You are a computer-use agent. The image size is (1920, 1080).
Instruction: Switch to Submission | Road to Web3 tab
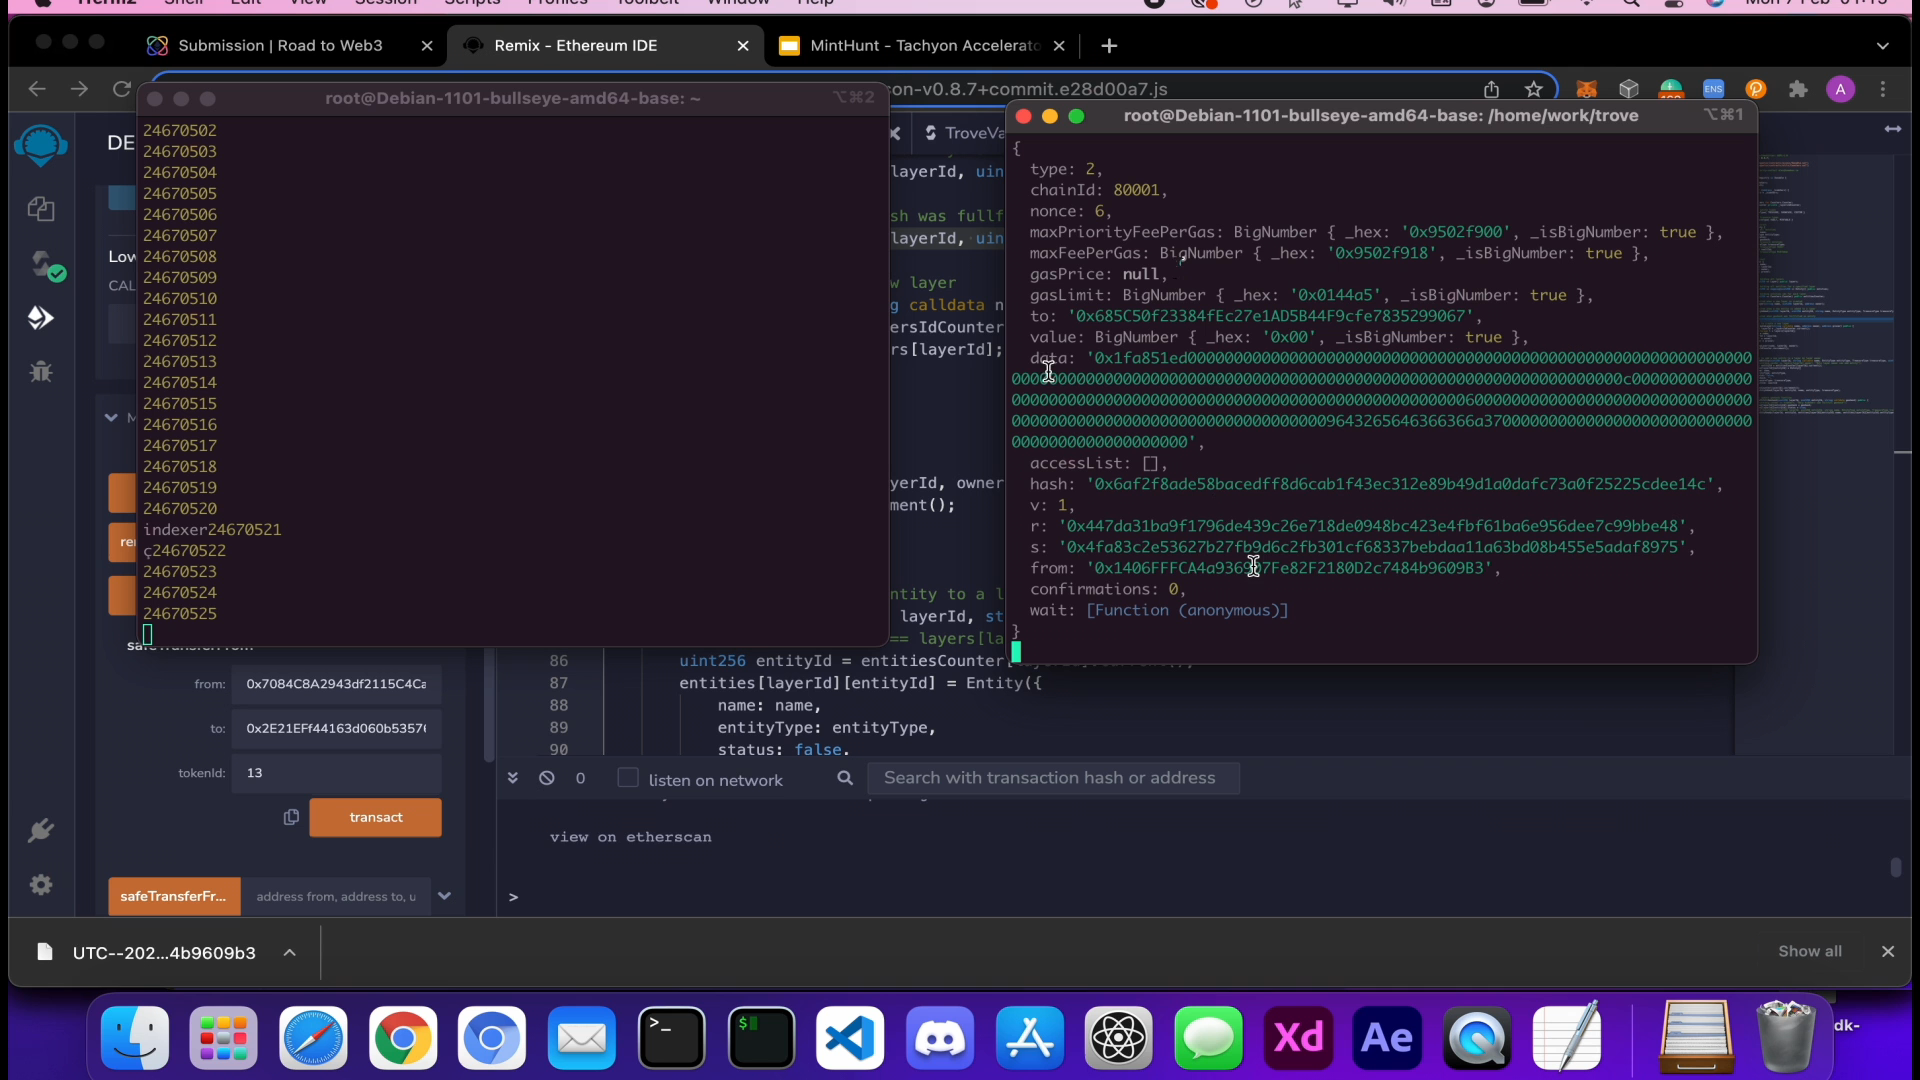280,46
